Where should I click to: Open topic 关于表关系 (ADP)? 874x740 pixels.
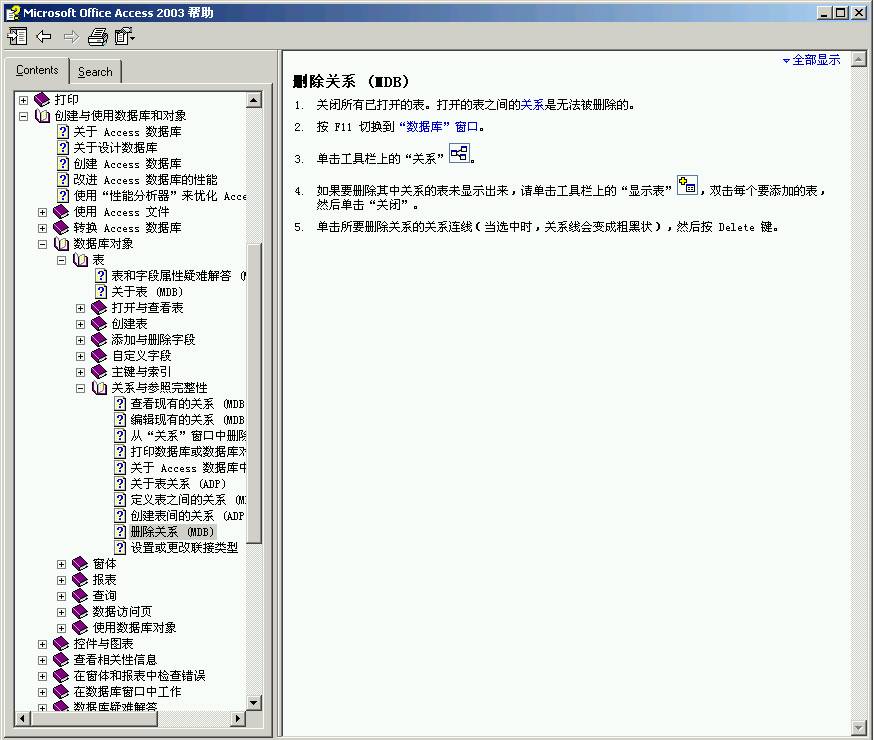(178, 484)
